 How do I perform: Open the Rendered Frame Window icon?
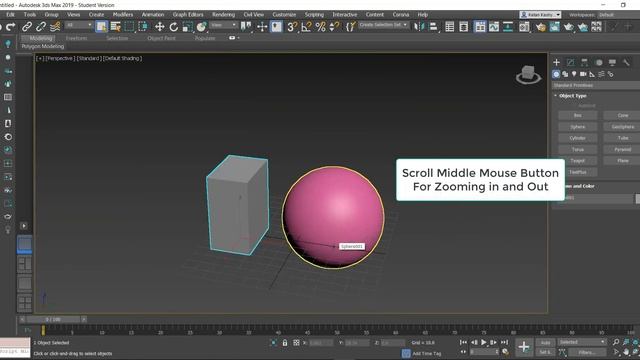pos(555,27)
